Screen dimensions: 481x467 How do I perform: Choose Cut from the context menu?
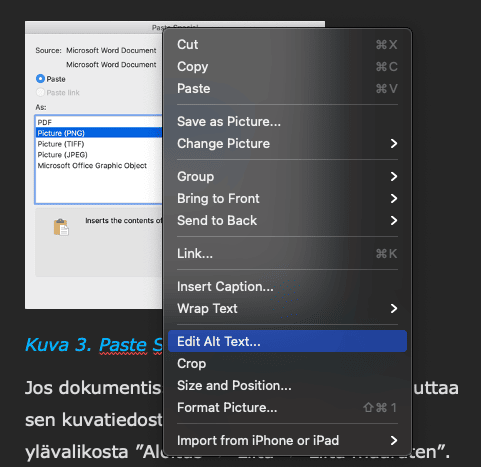click(x=287, y=45)
